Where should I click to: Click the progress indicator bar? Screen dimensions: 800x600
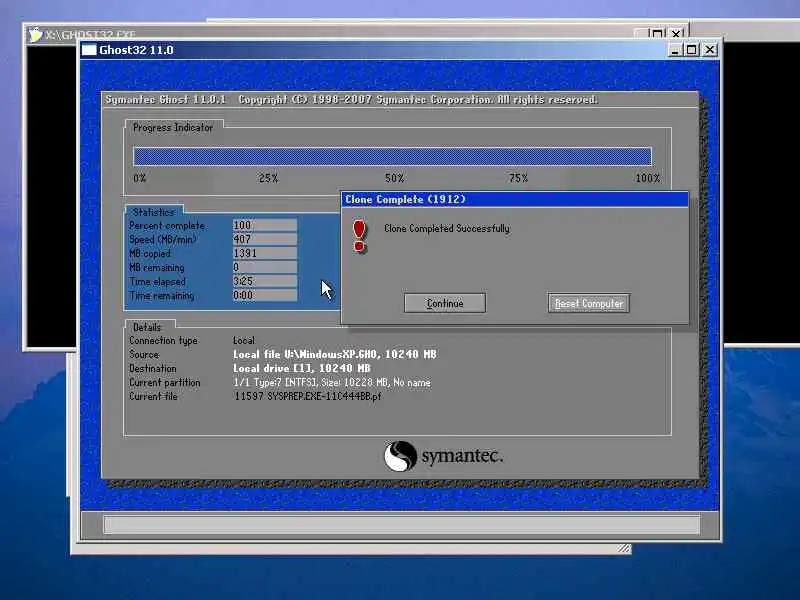coord(392,156)
